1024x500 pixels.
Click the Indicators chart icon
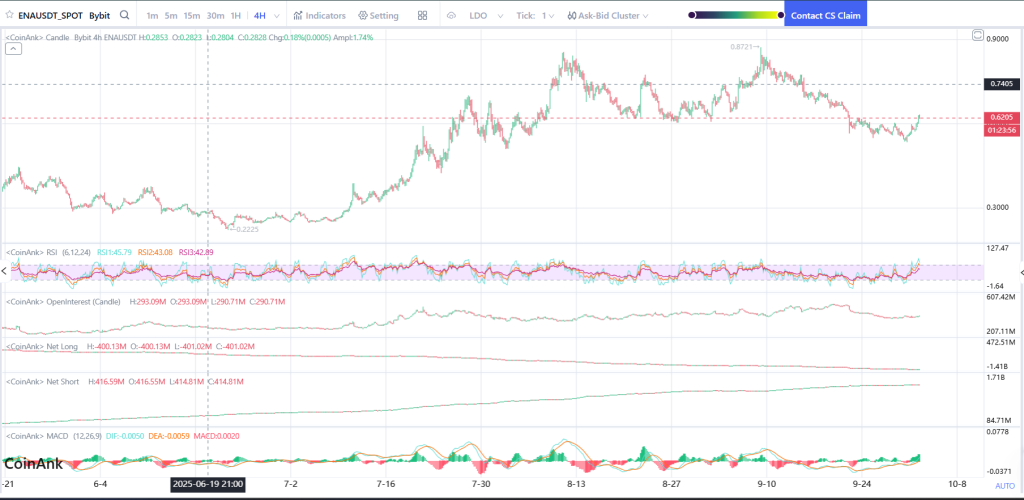pyautogui.click(x=298, y=15)
